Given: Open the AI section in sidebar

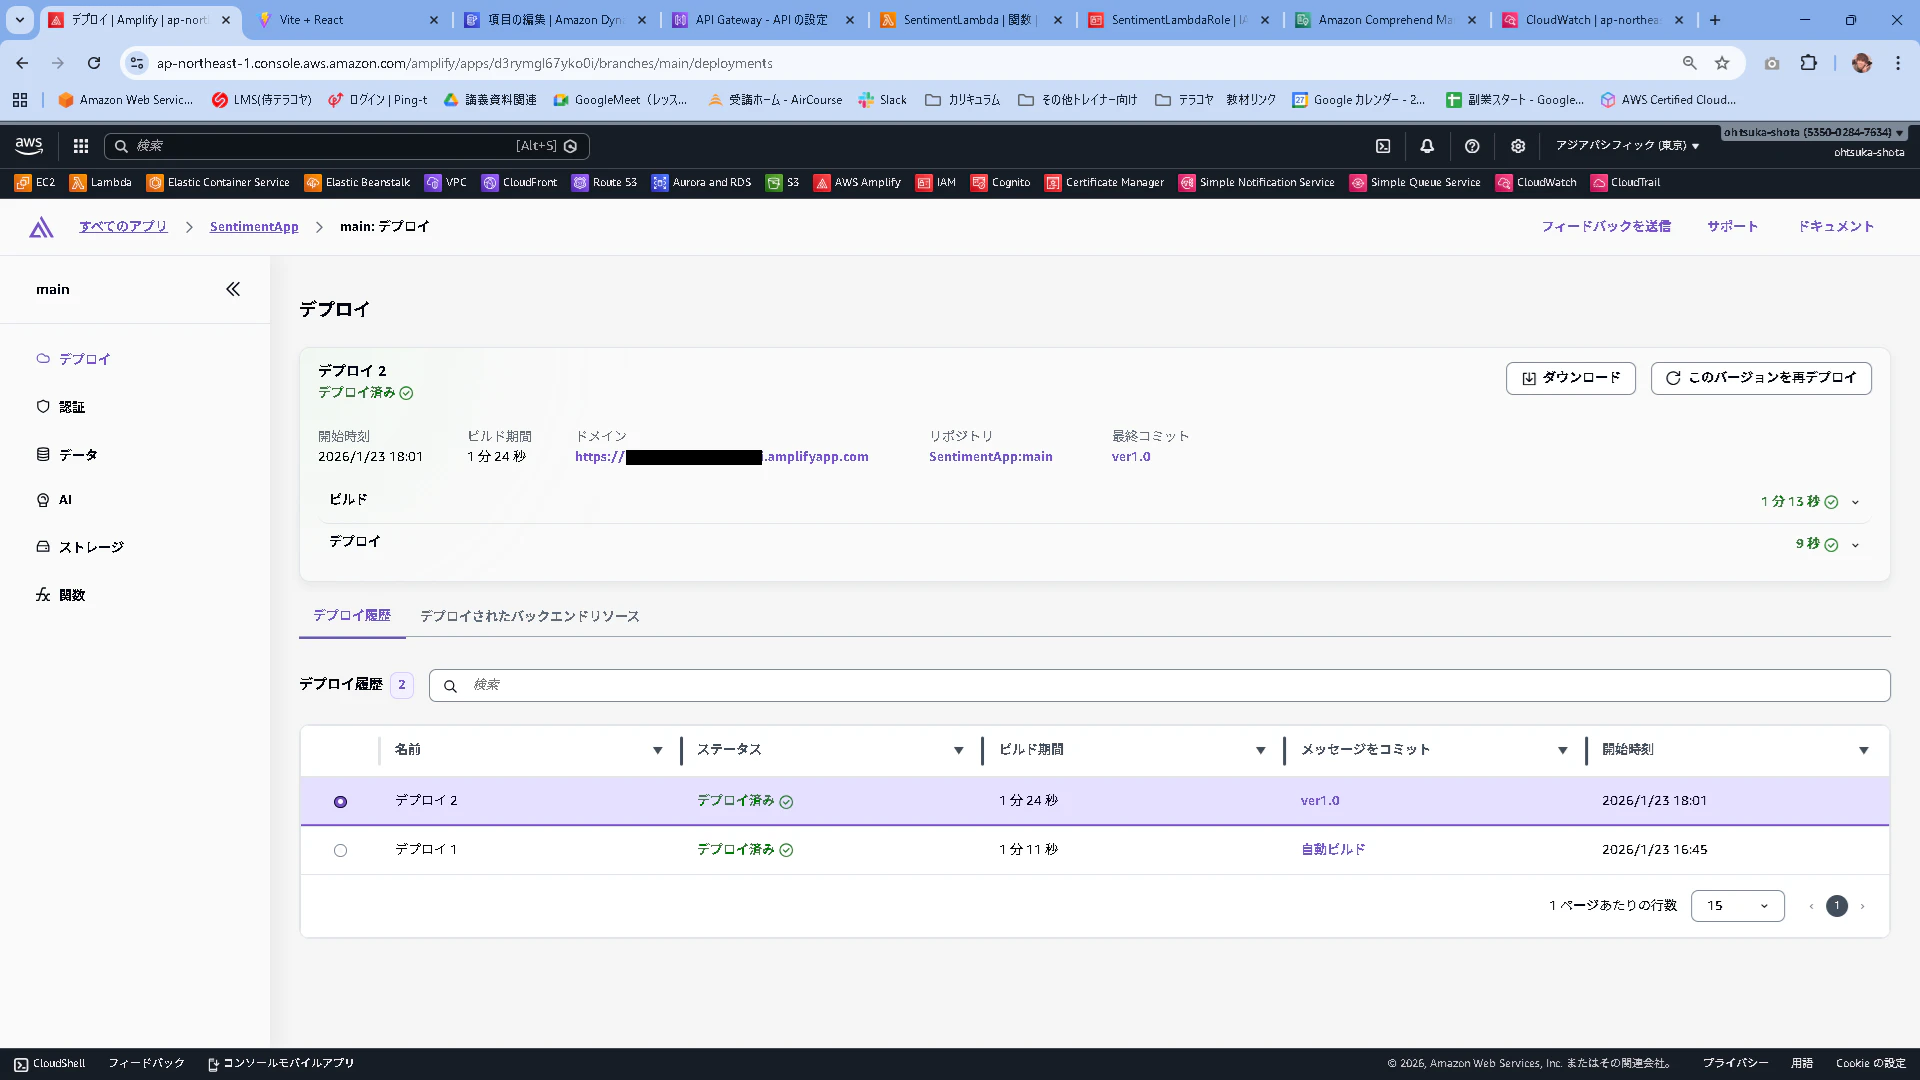Looking at the screenshot, I should tap(65, 500).
